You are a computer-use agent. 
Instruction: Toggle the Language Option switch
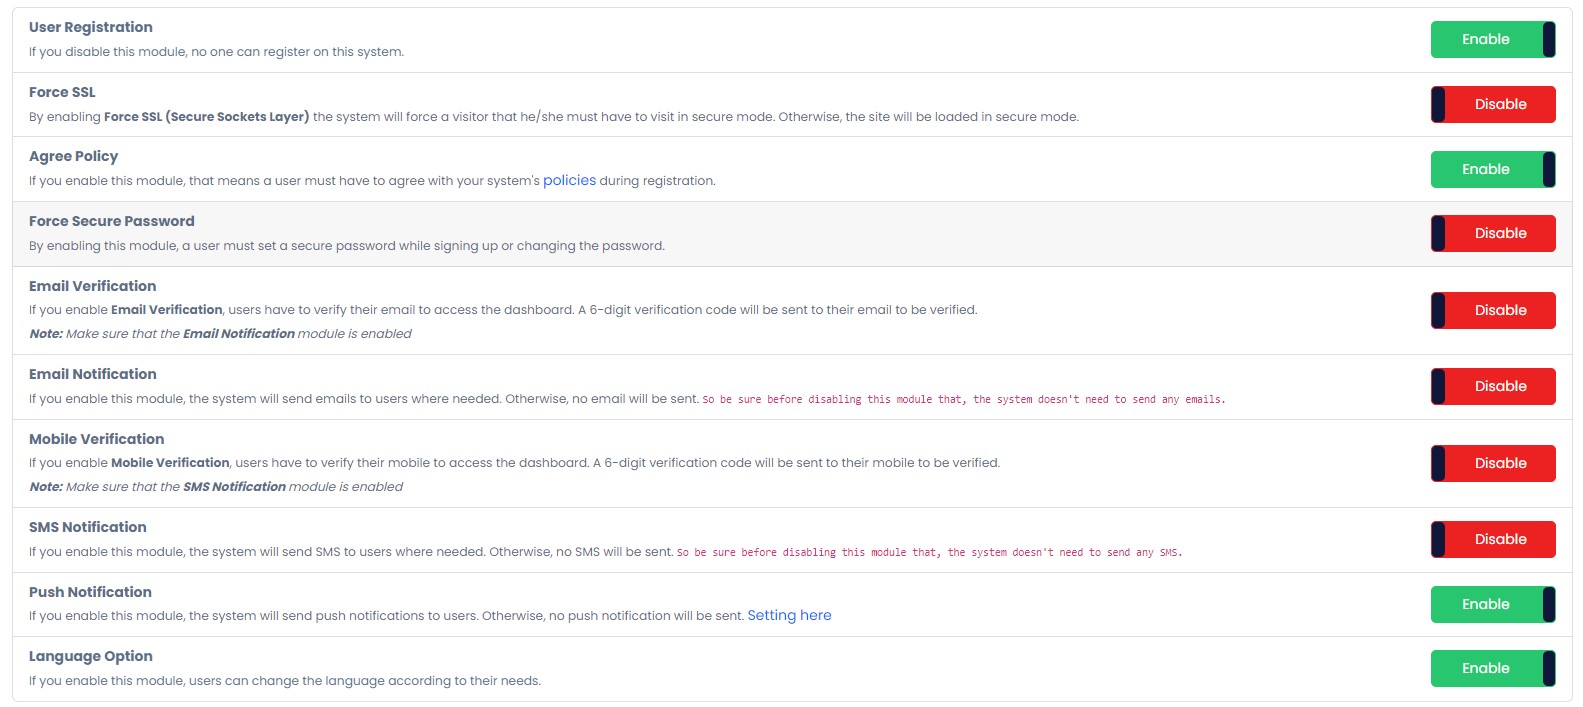[x=1492, y=668]
